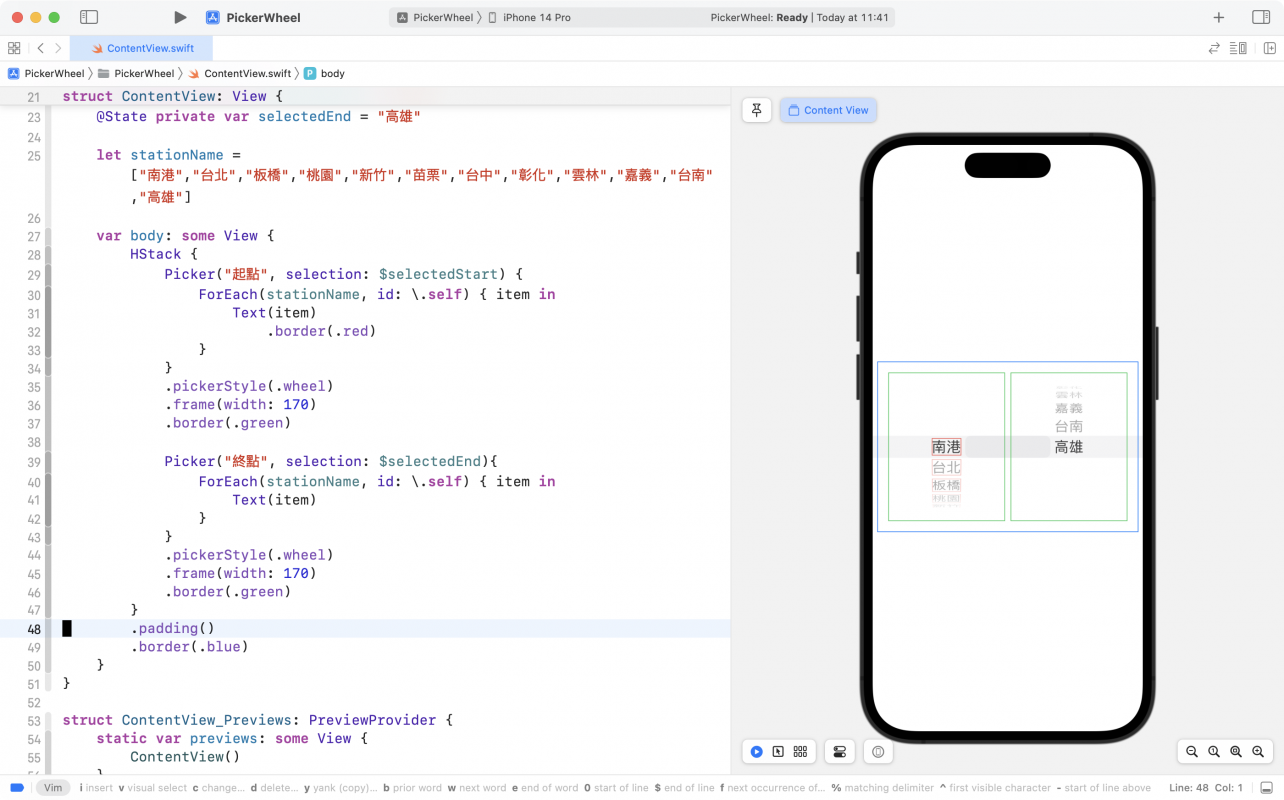Open the PickerWheel scheme selector

[435, 17]
